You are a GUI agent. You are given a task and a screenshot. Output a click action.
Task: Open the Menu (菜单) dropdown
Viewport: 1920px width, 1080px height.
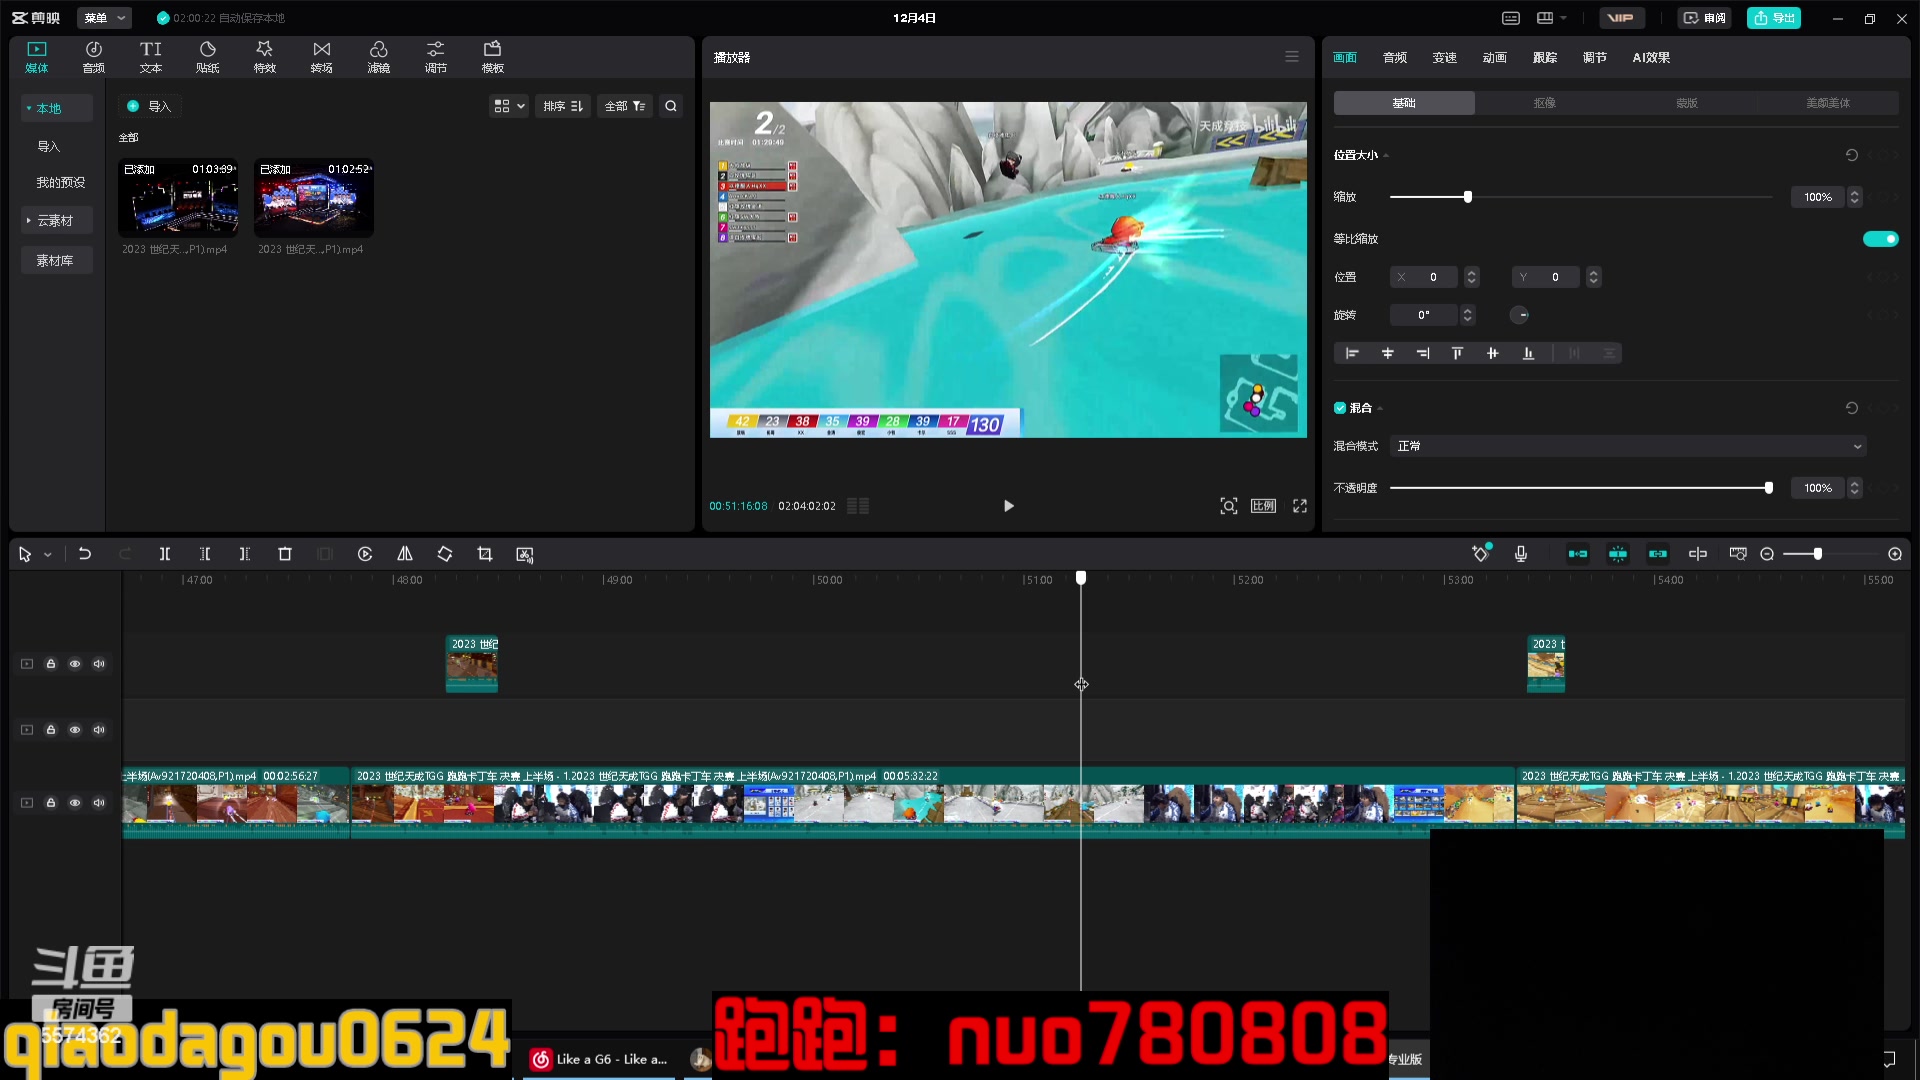[104, 18]
